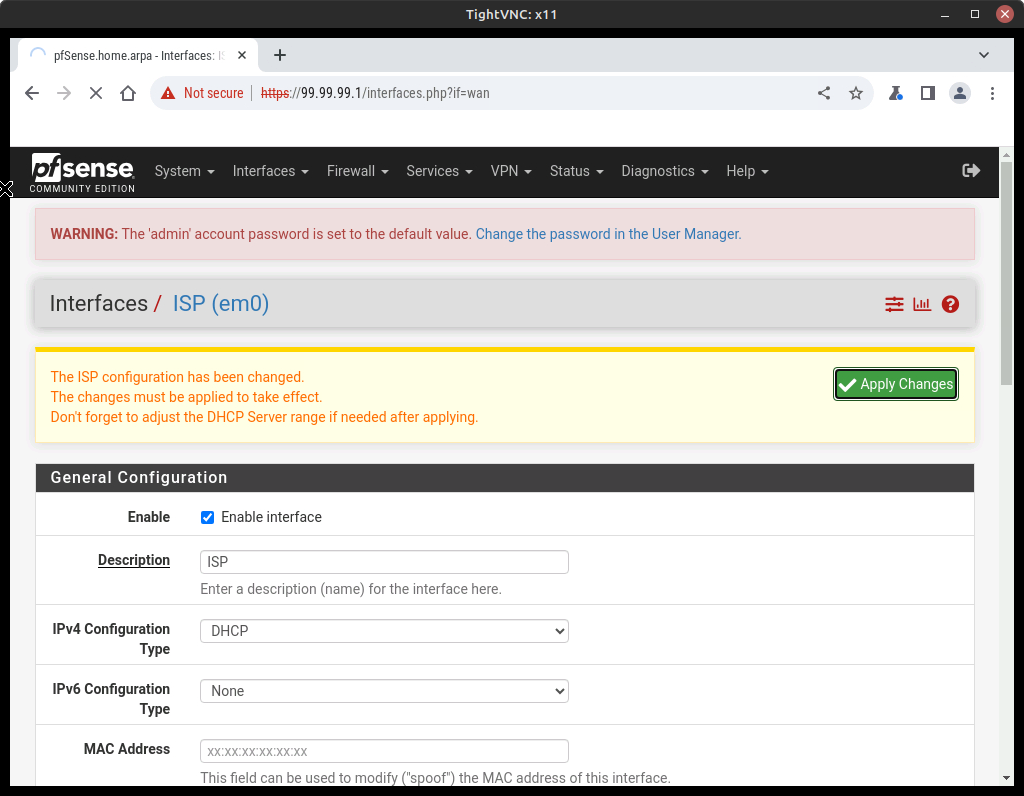The height and width of the screenshot is (796, 1024).
Task: Open related settings sliders icon
Action: tap(894, 304)
